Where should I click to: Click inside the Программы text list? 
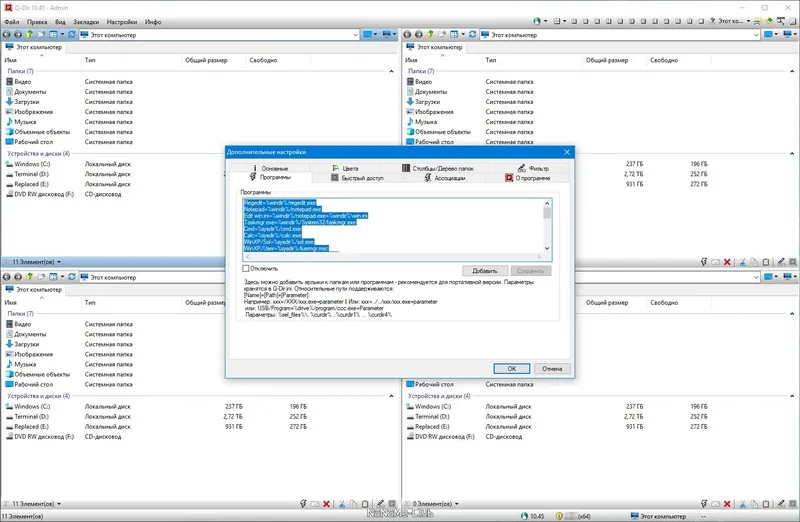click(393, 226)
